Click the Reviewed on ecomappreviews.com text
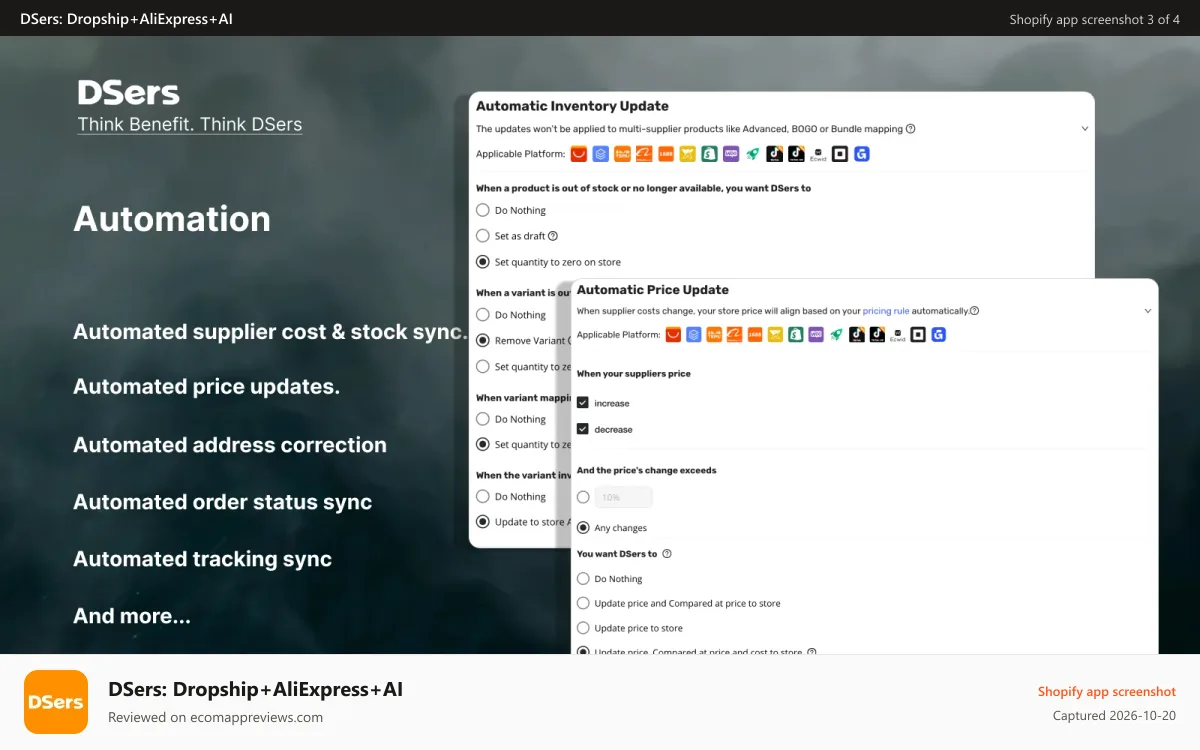 pyautogui.click(x=216, y=717)
